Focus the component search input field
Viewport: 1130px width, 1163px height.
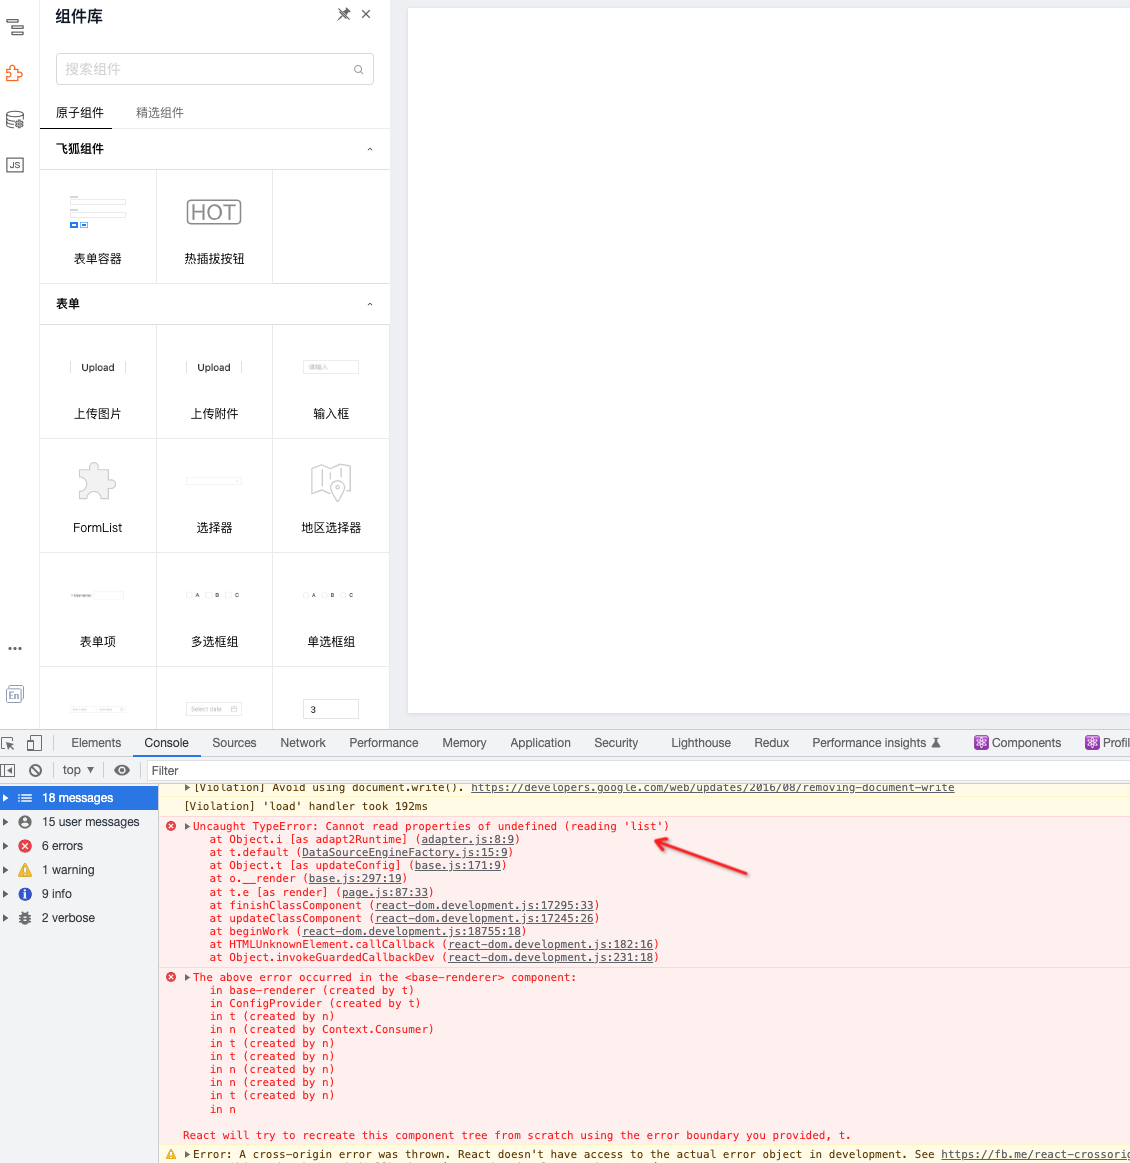[x=214, y=69]
